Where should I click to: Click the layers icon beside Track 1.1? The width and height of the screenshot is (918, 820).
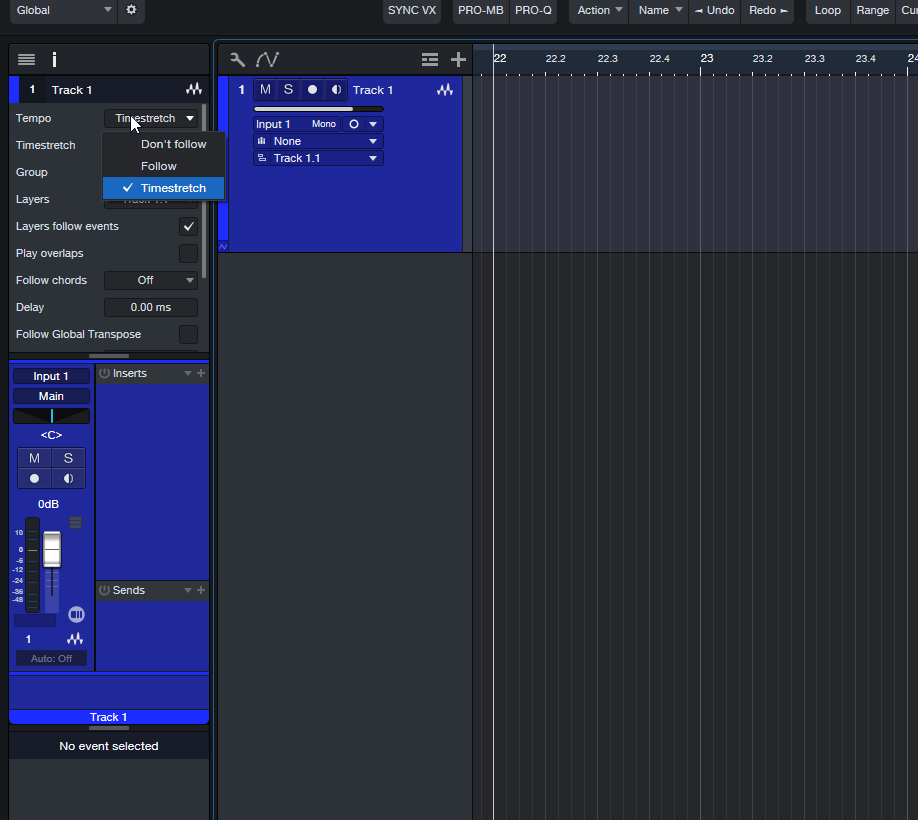262,158
